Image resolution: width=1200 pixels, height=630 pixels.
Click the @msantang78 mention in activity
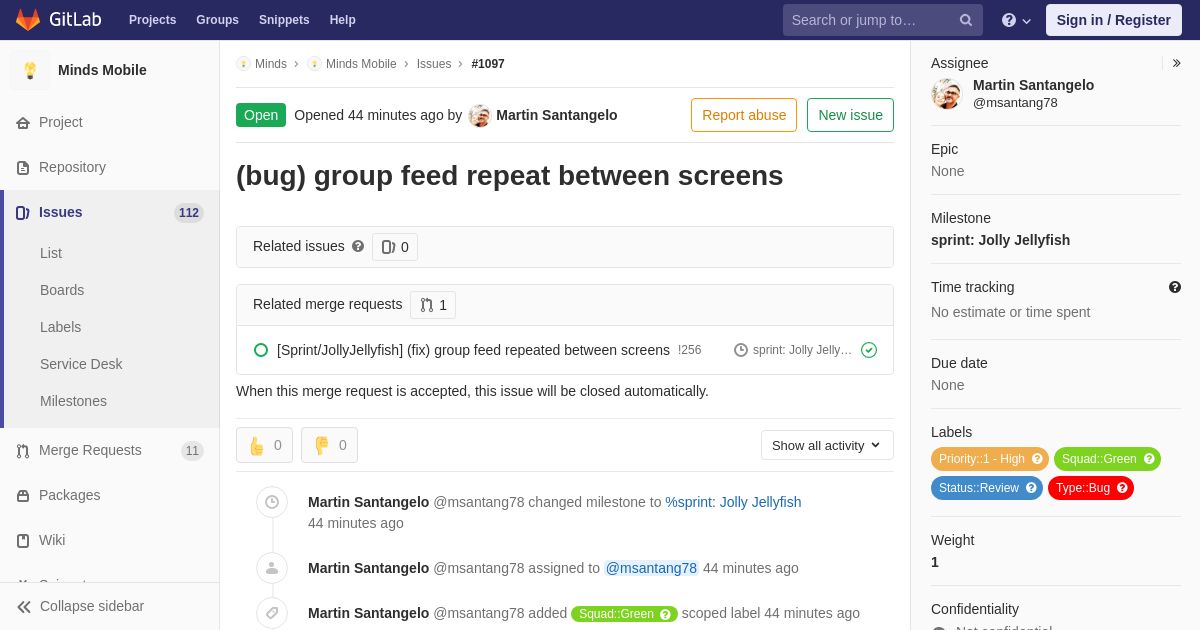(x=651, y=568)
